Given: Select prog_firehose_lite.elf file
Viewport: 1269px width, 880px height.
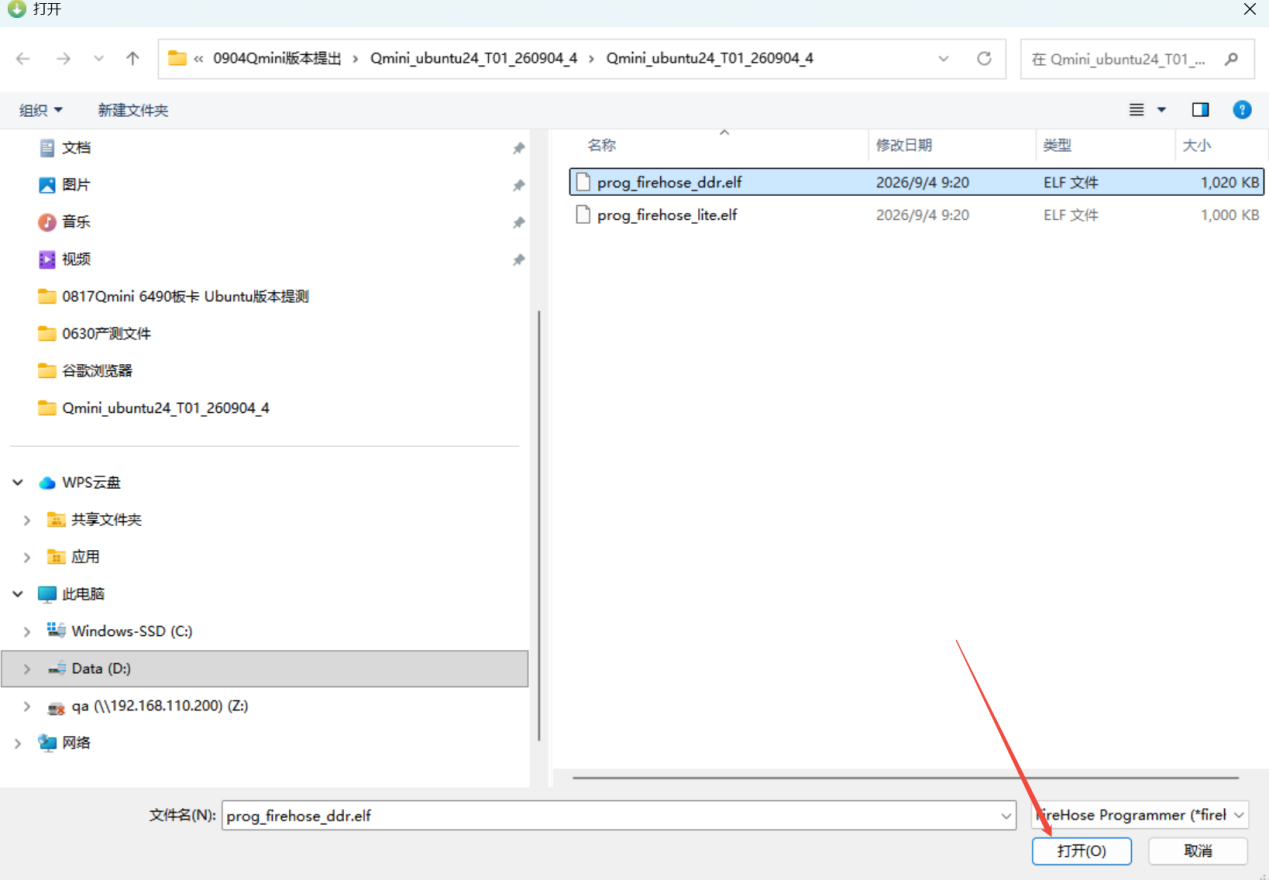Looking at the screenshot, I should [x=916, y=215].
